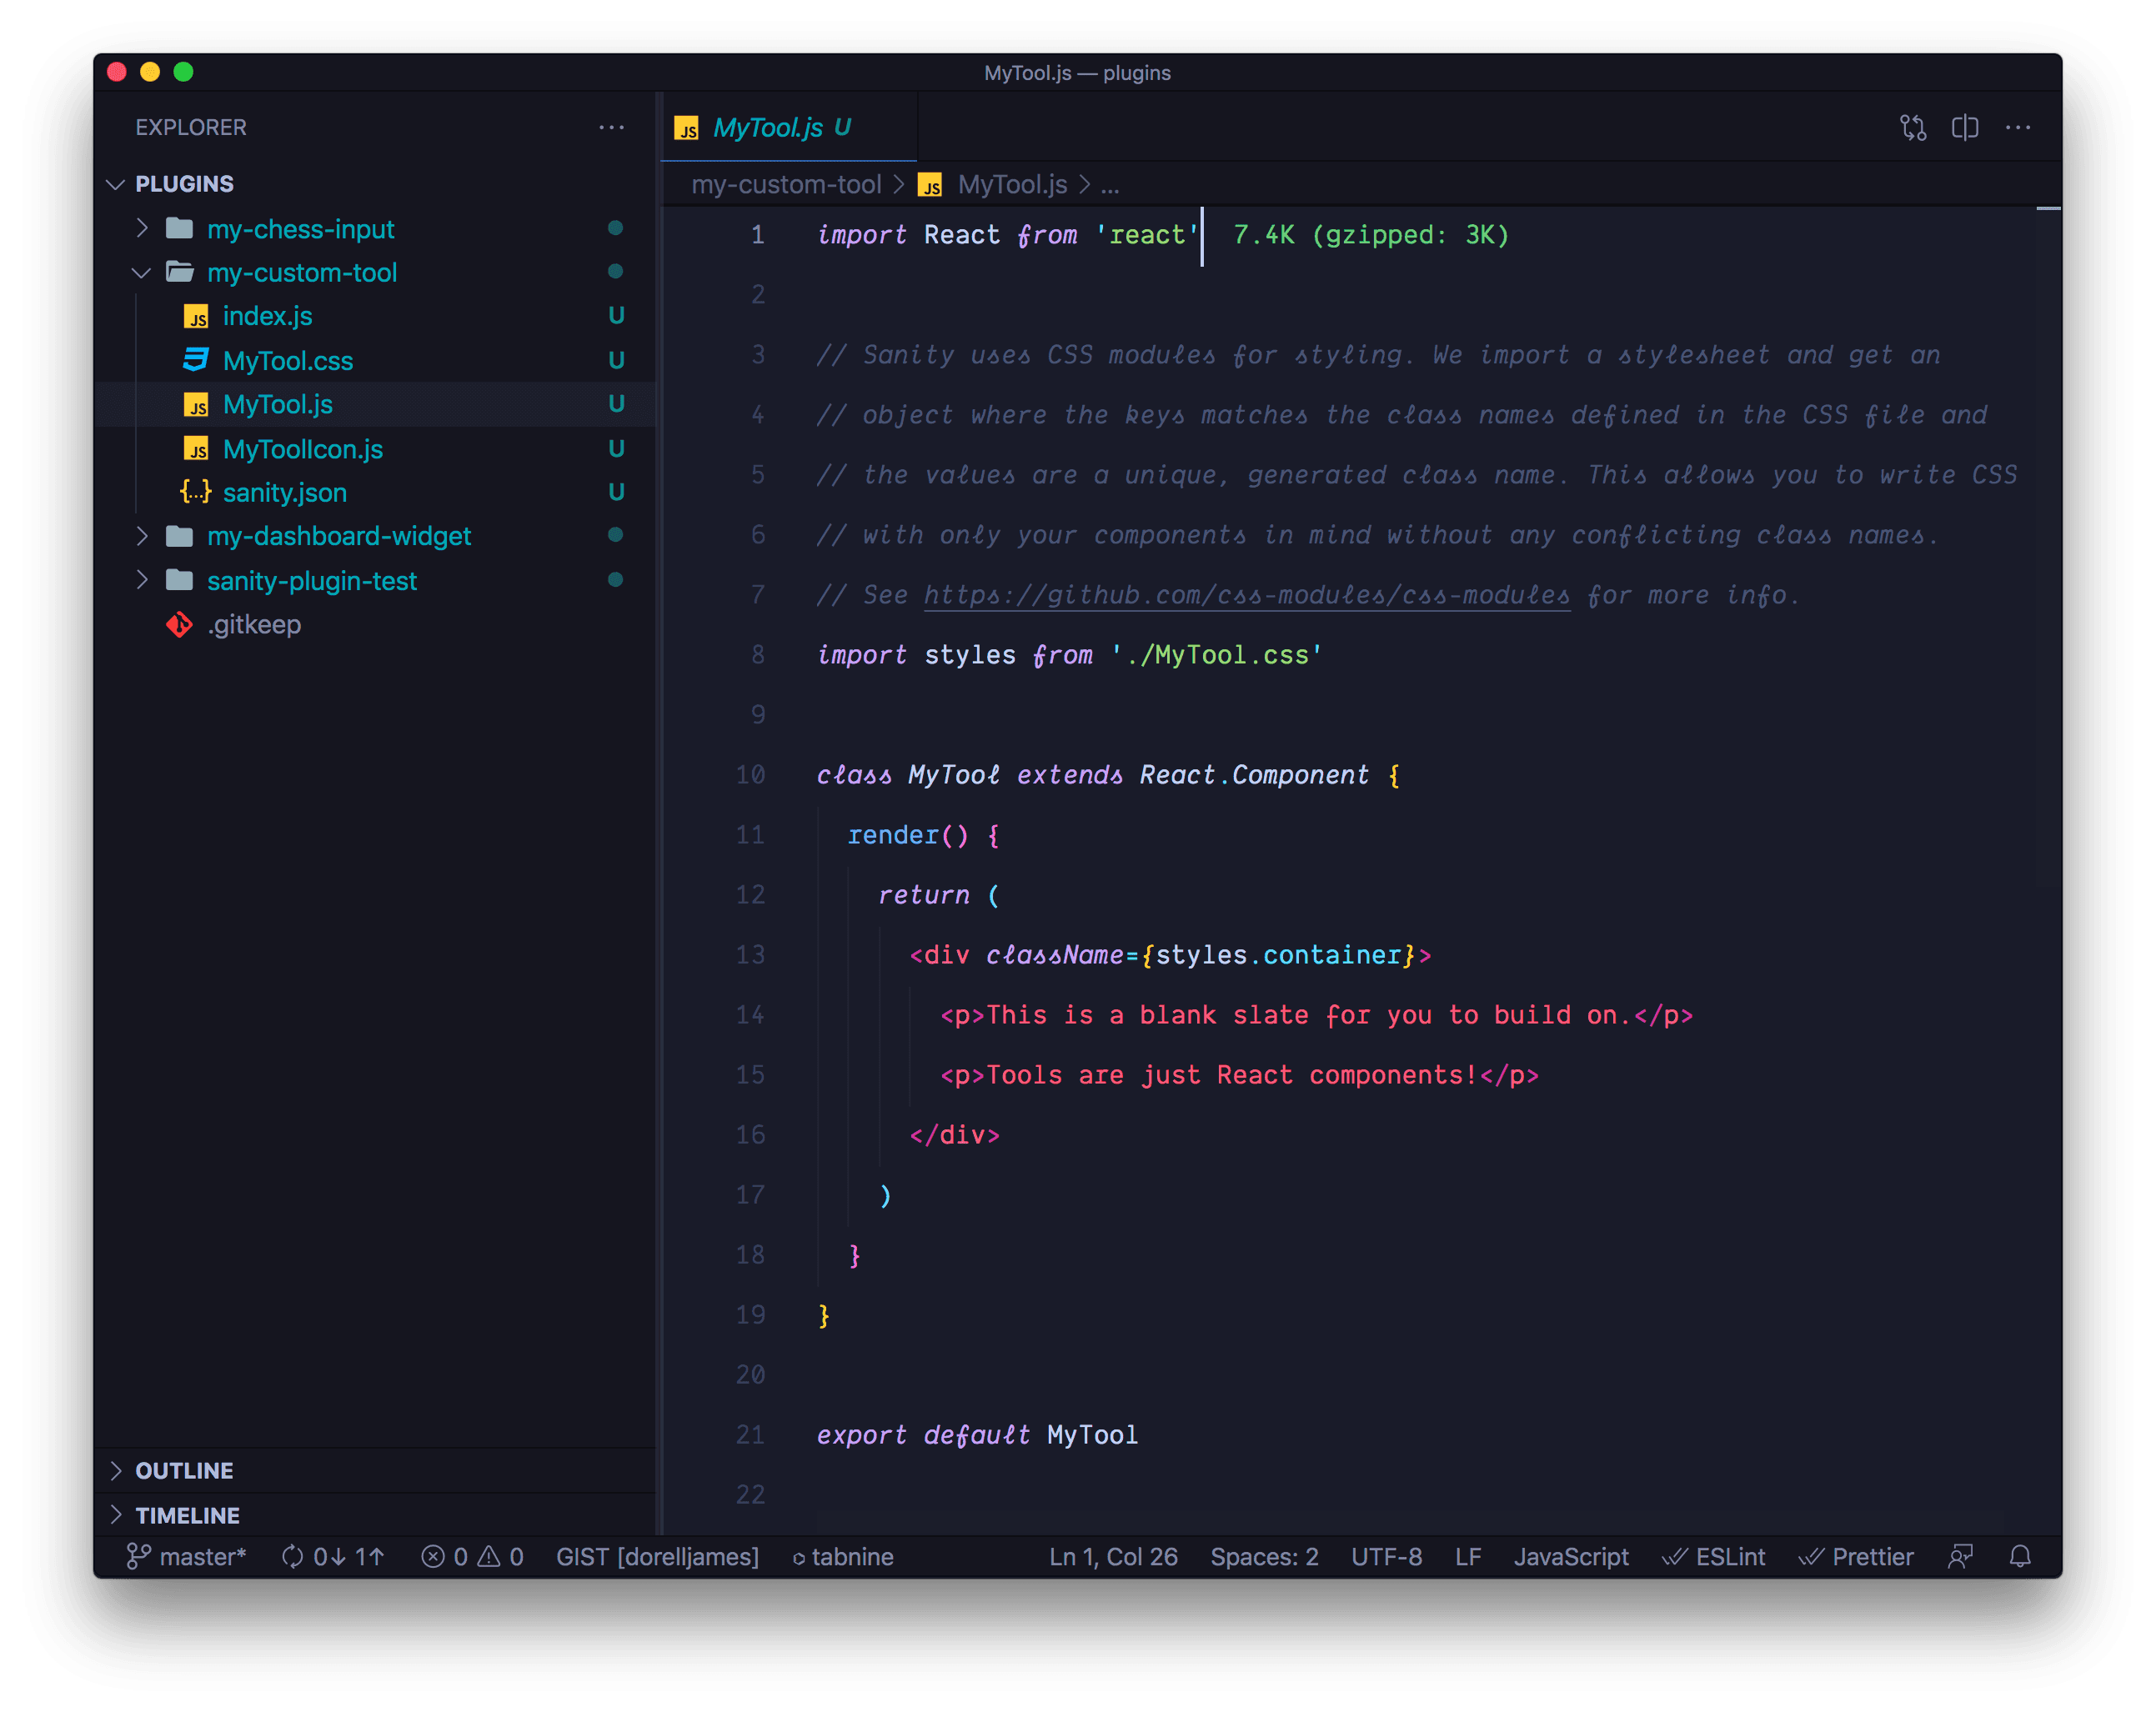The width and height of the screenshot is (2156, 1712).
Task: Open the css-modules GitHub link in the comment
Action: click(1246, 594)
